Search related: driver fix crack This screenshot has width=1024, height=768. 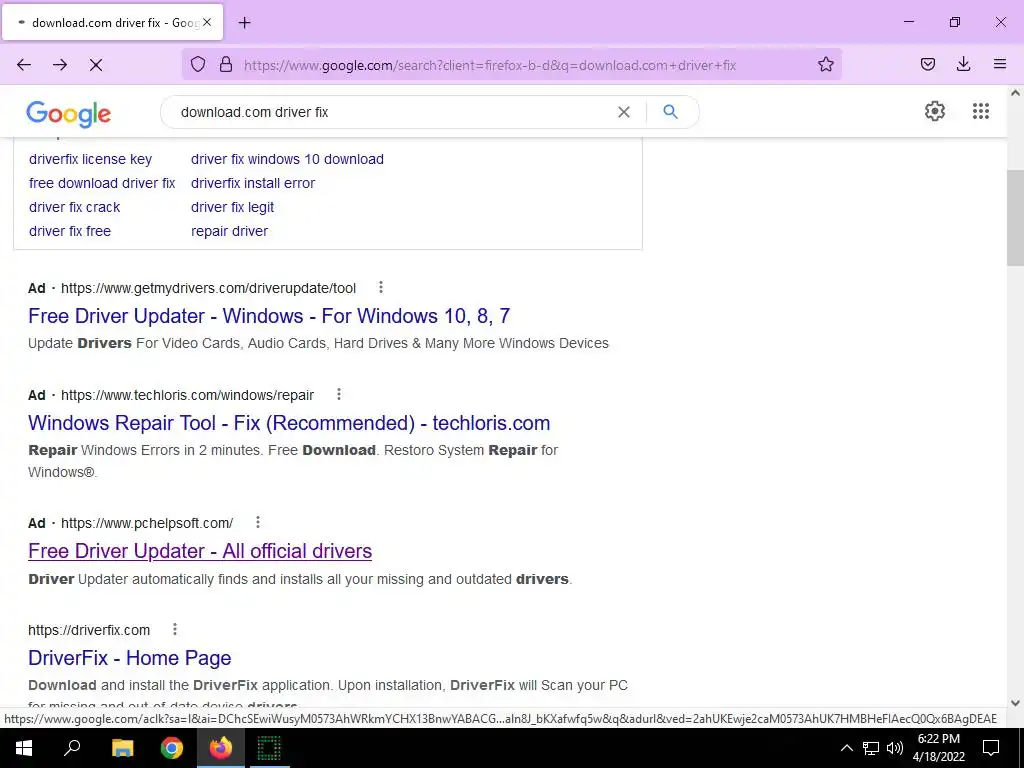point(74,207)
